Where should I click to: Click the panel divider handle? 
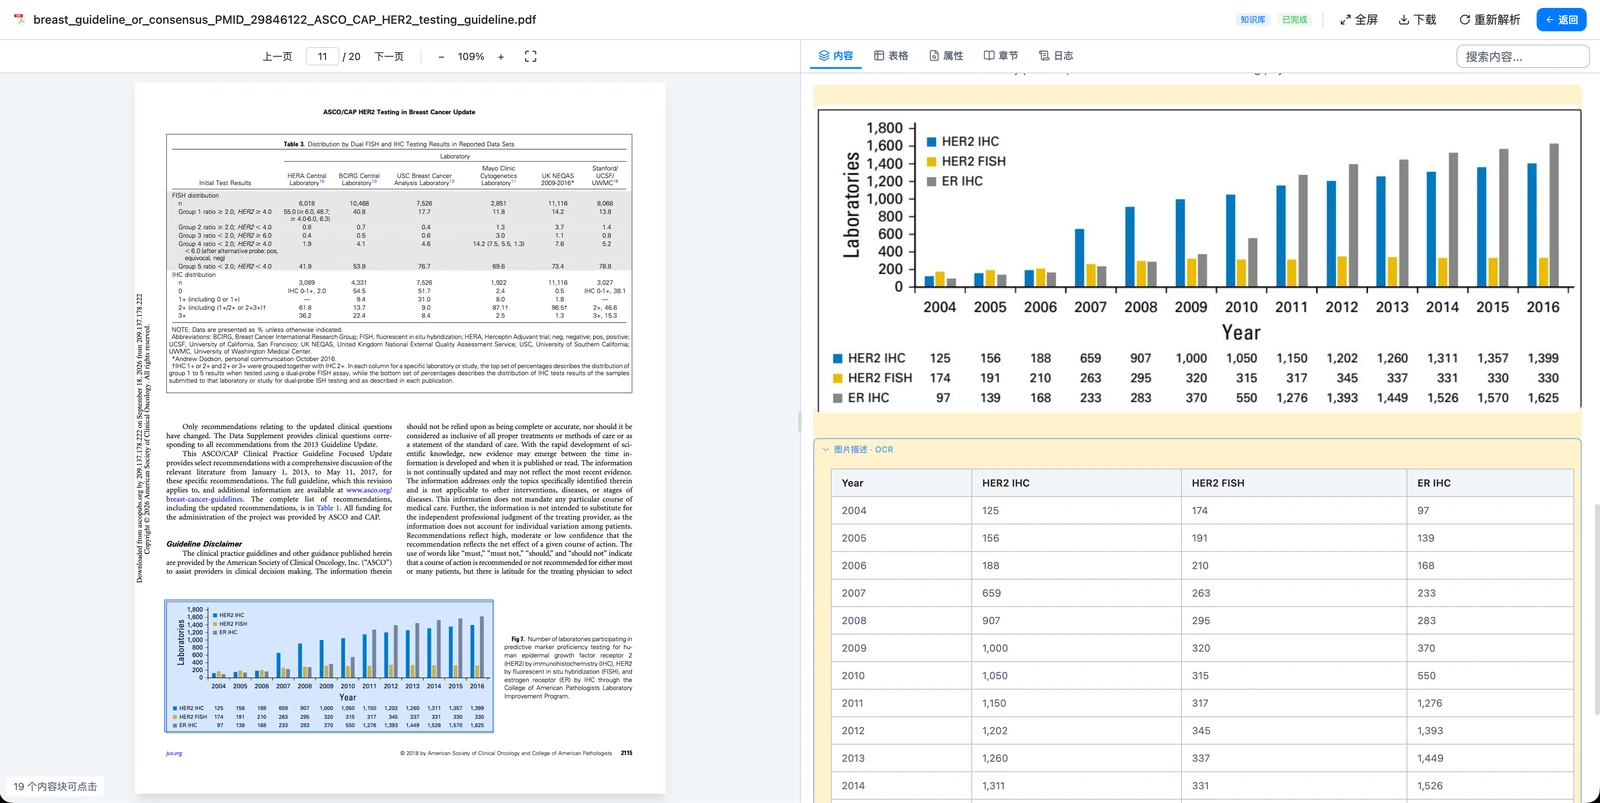tap(800, 422)
